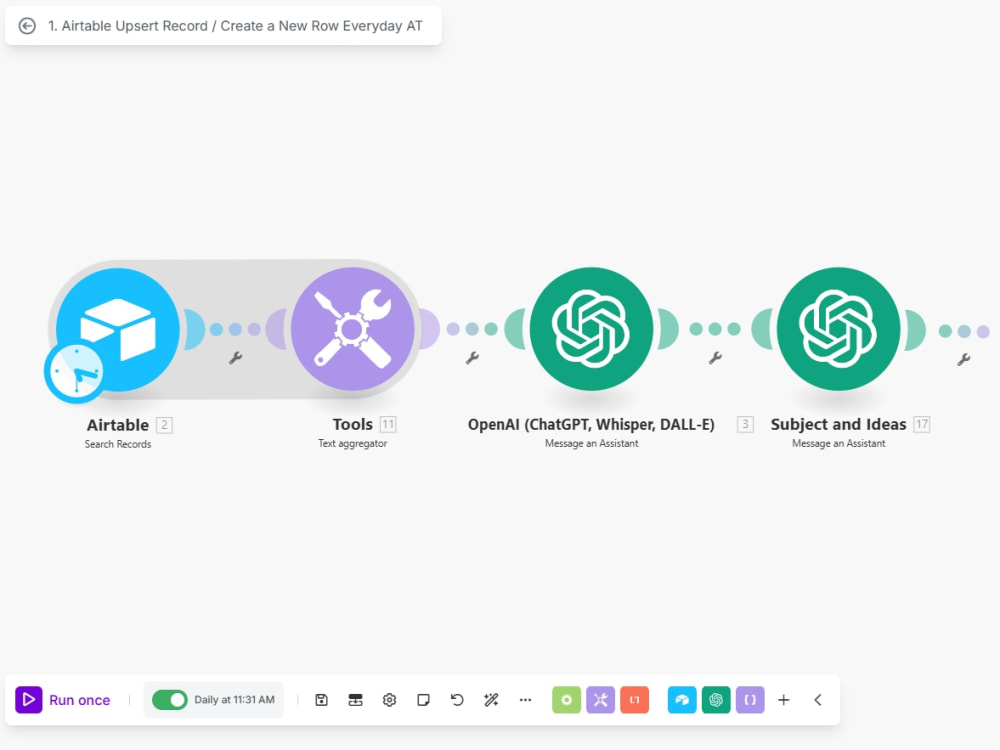Image resolution: width=1000 pixels, height=750 pixels.
Task: Open the OpenAI Message an Assistant module
Action: click(x=592, y=329)
